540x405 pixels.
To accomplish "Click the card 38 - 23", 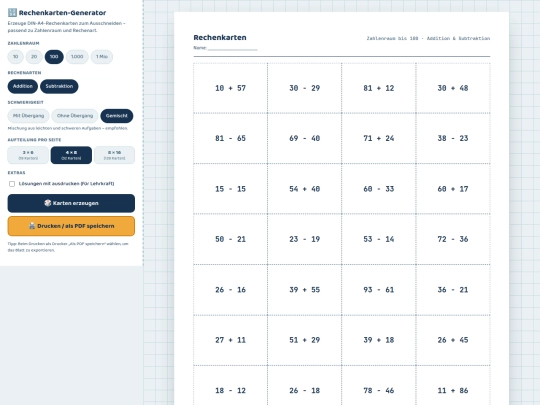I will (x=453, y=138).
